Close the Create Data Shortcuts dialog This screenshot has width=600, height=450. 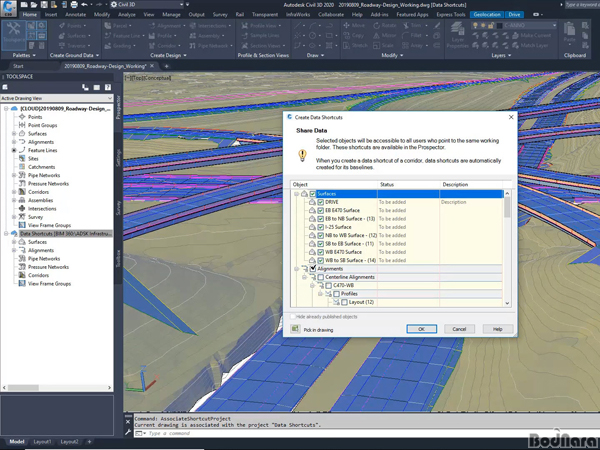(x=511, y=117)
